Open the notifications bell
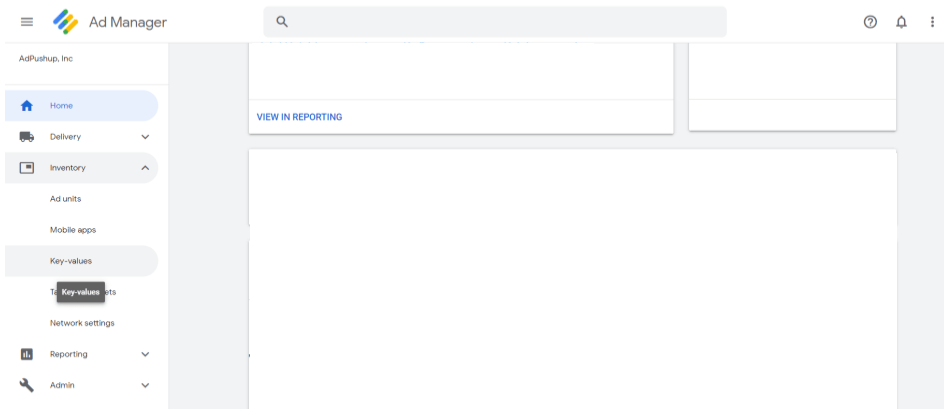 (901, 22)
